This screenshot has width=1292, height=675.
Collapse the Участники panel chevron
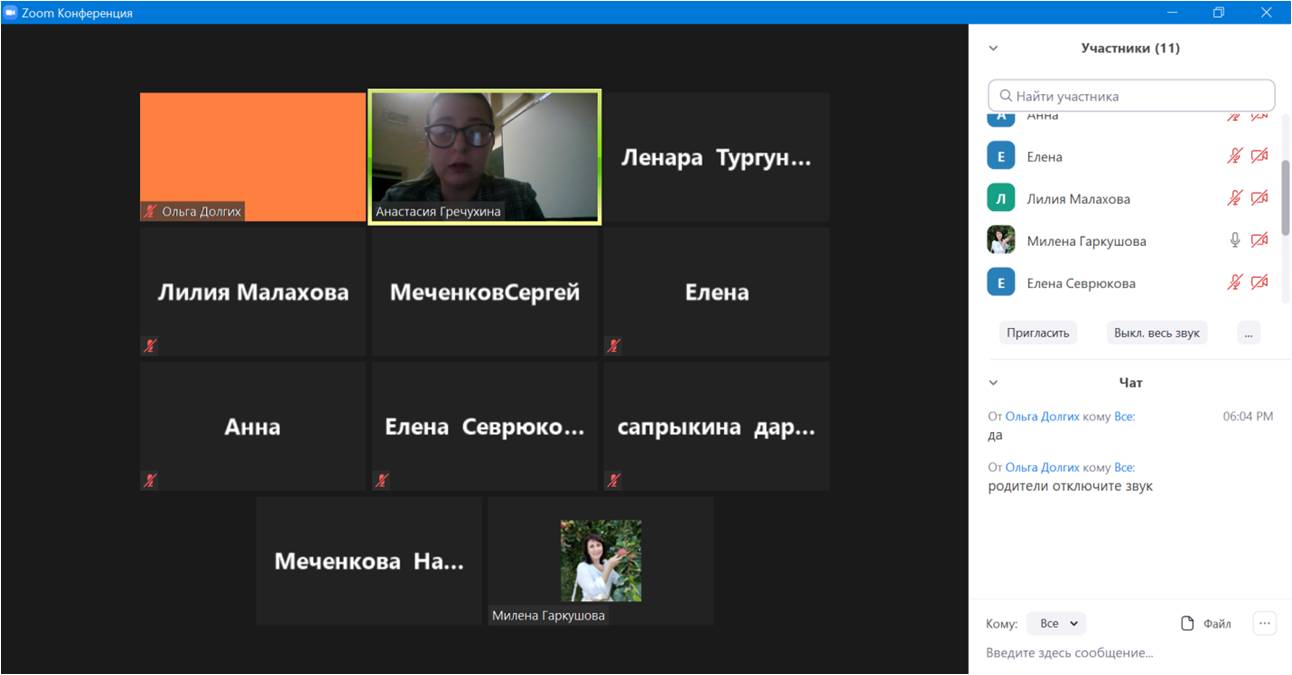point(993,48)
